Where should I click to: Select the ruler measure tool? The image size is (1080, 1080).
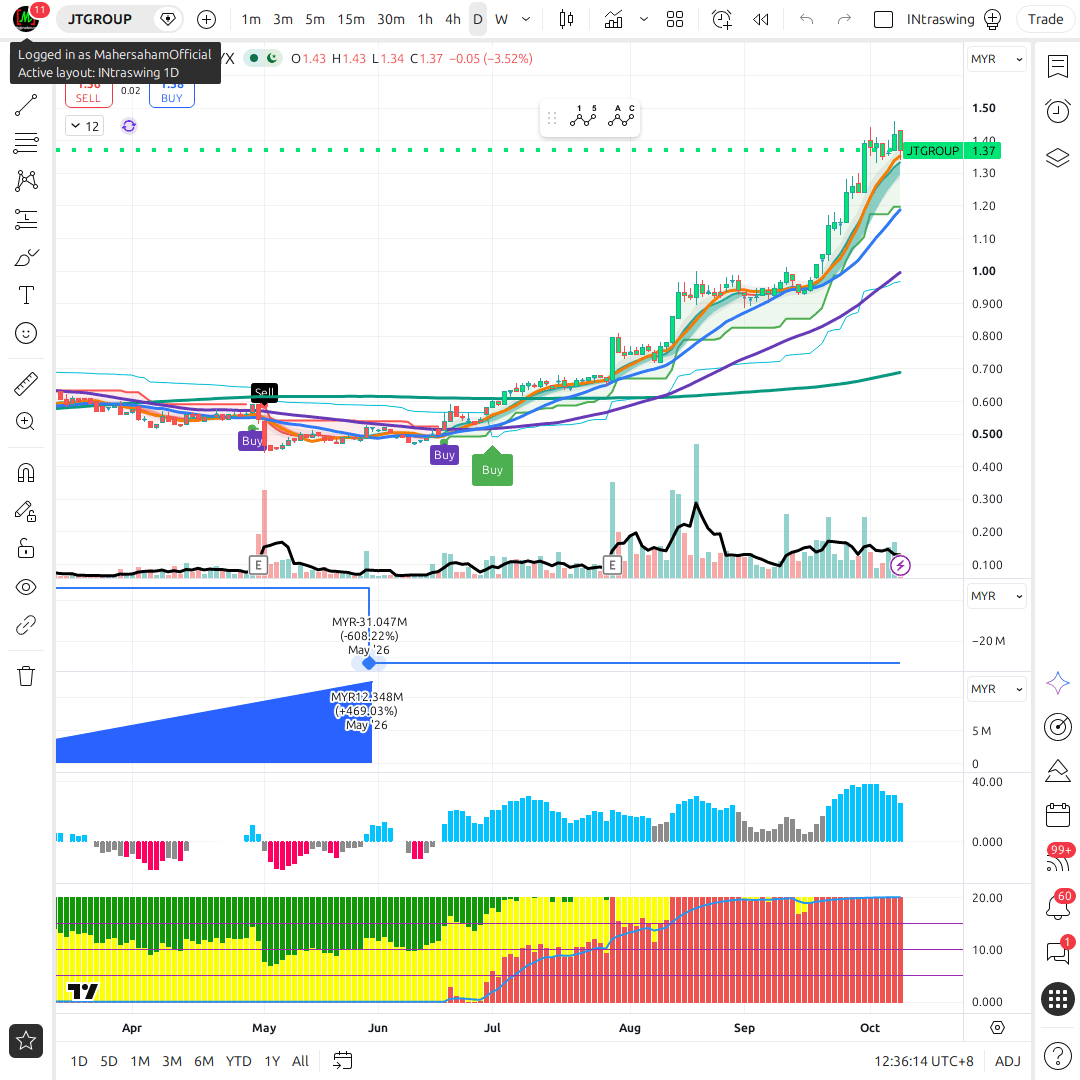tap(26, 384)
